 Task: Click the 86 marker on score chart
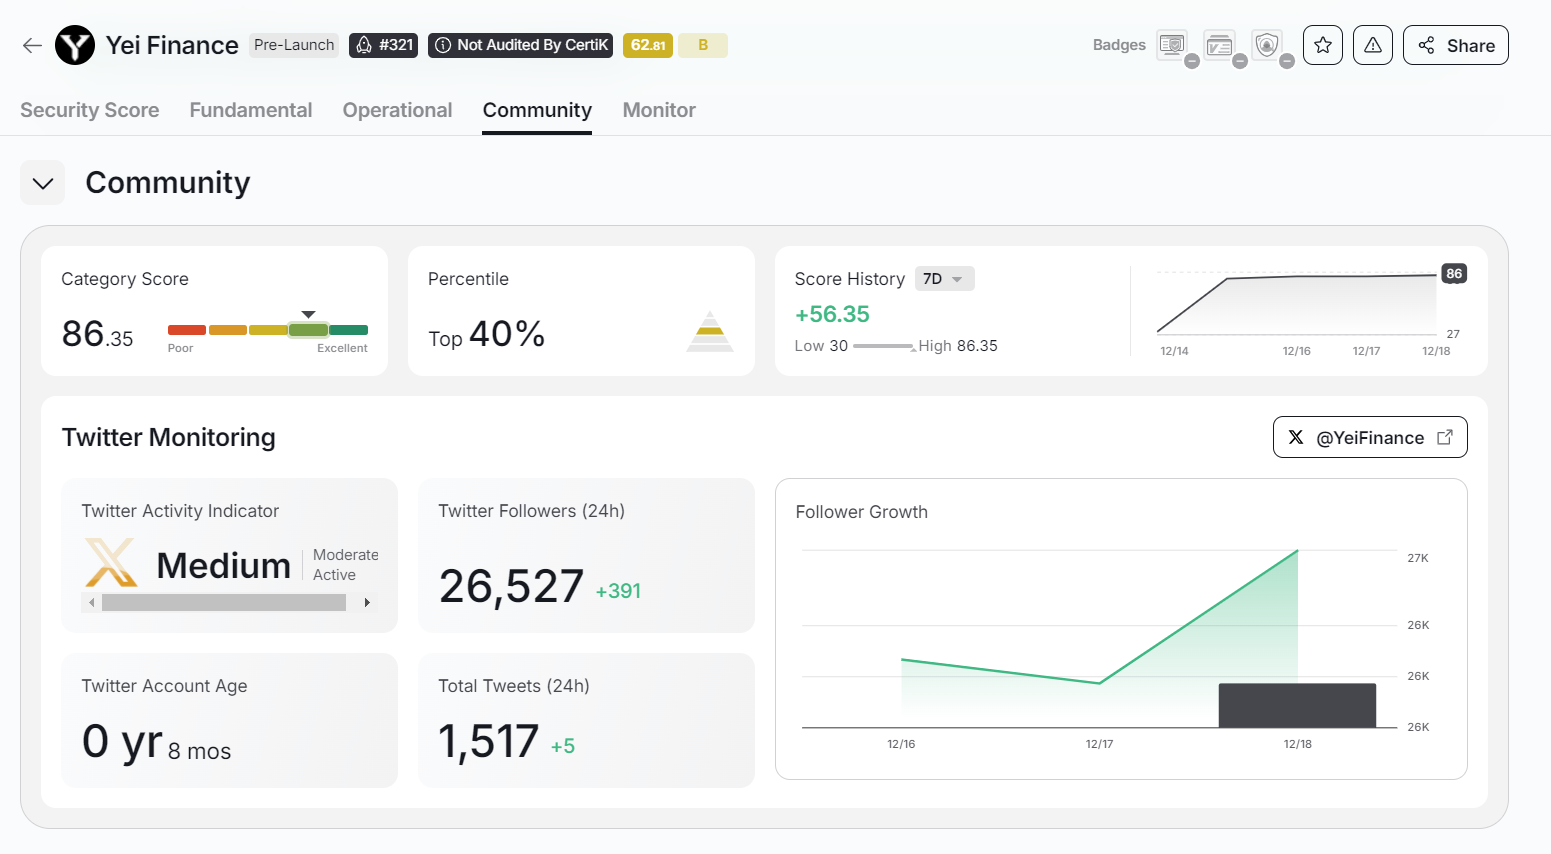(1454, 273)
